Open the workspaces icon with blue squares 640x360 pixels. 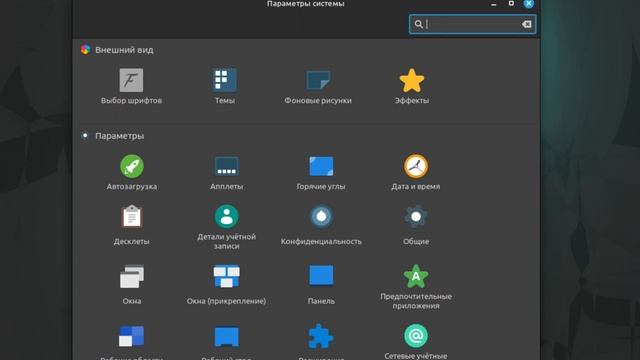(x=131, y=336)
